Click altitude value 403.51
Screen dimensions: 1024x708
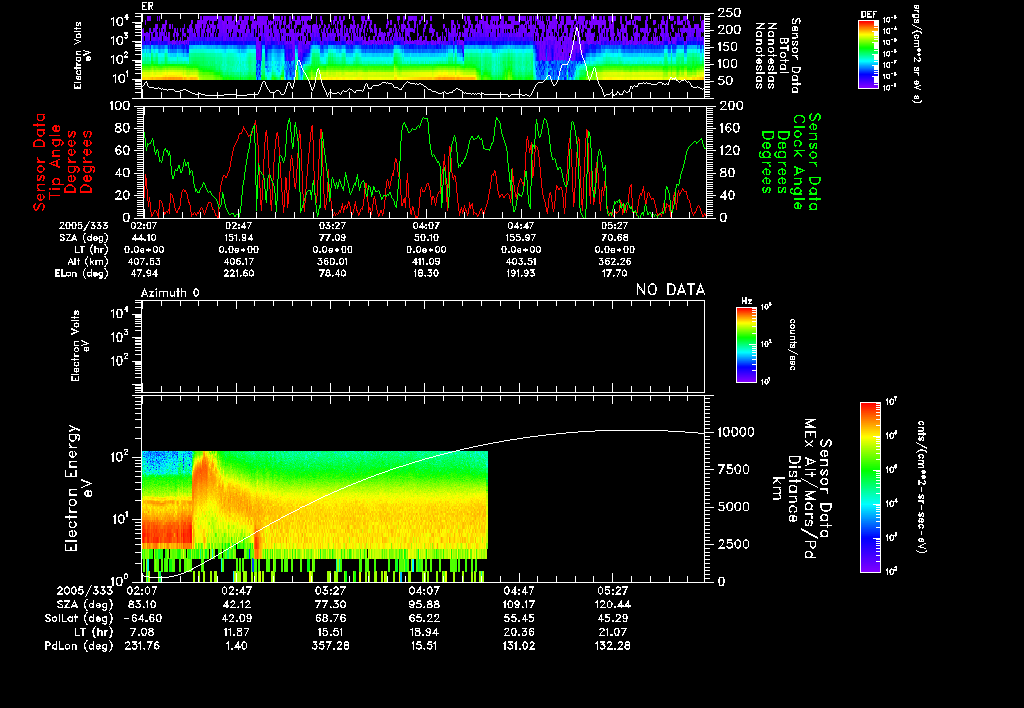coord(520,261)
